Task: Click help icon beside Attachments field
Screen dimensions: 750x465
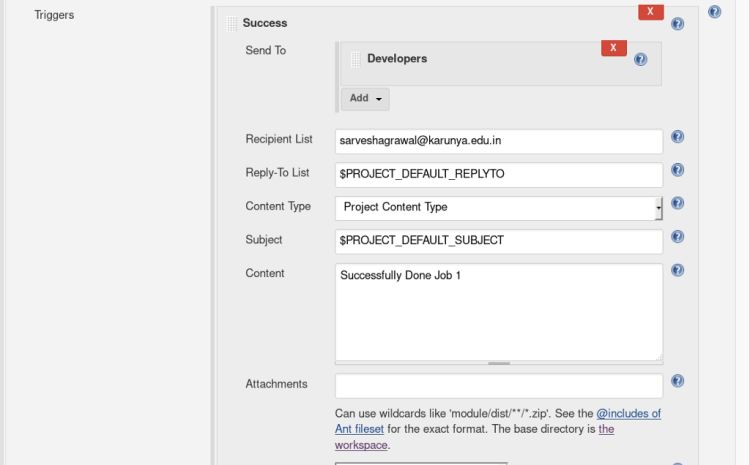Action: [x=677, y=381]
